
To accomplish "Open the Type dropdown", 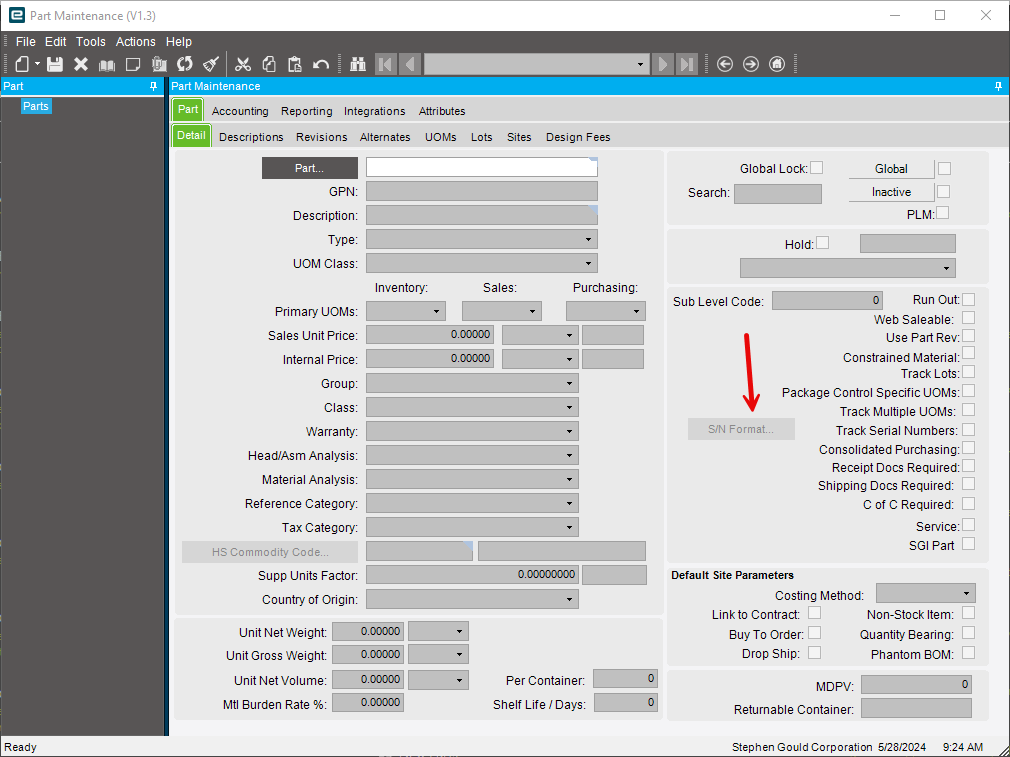I will point(482,239).
